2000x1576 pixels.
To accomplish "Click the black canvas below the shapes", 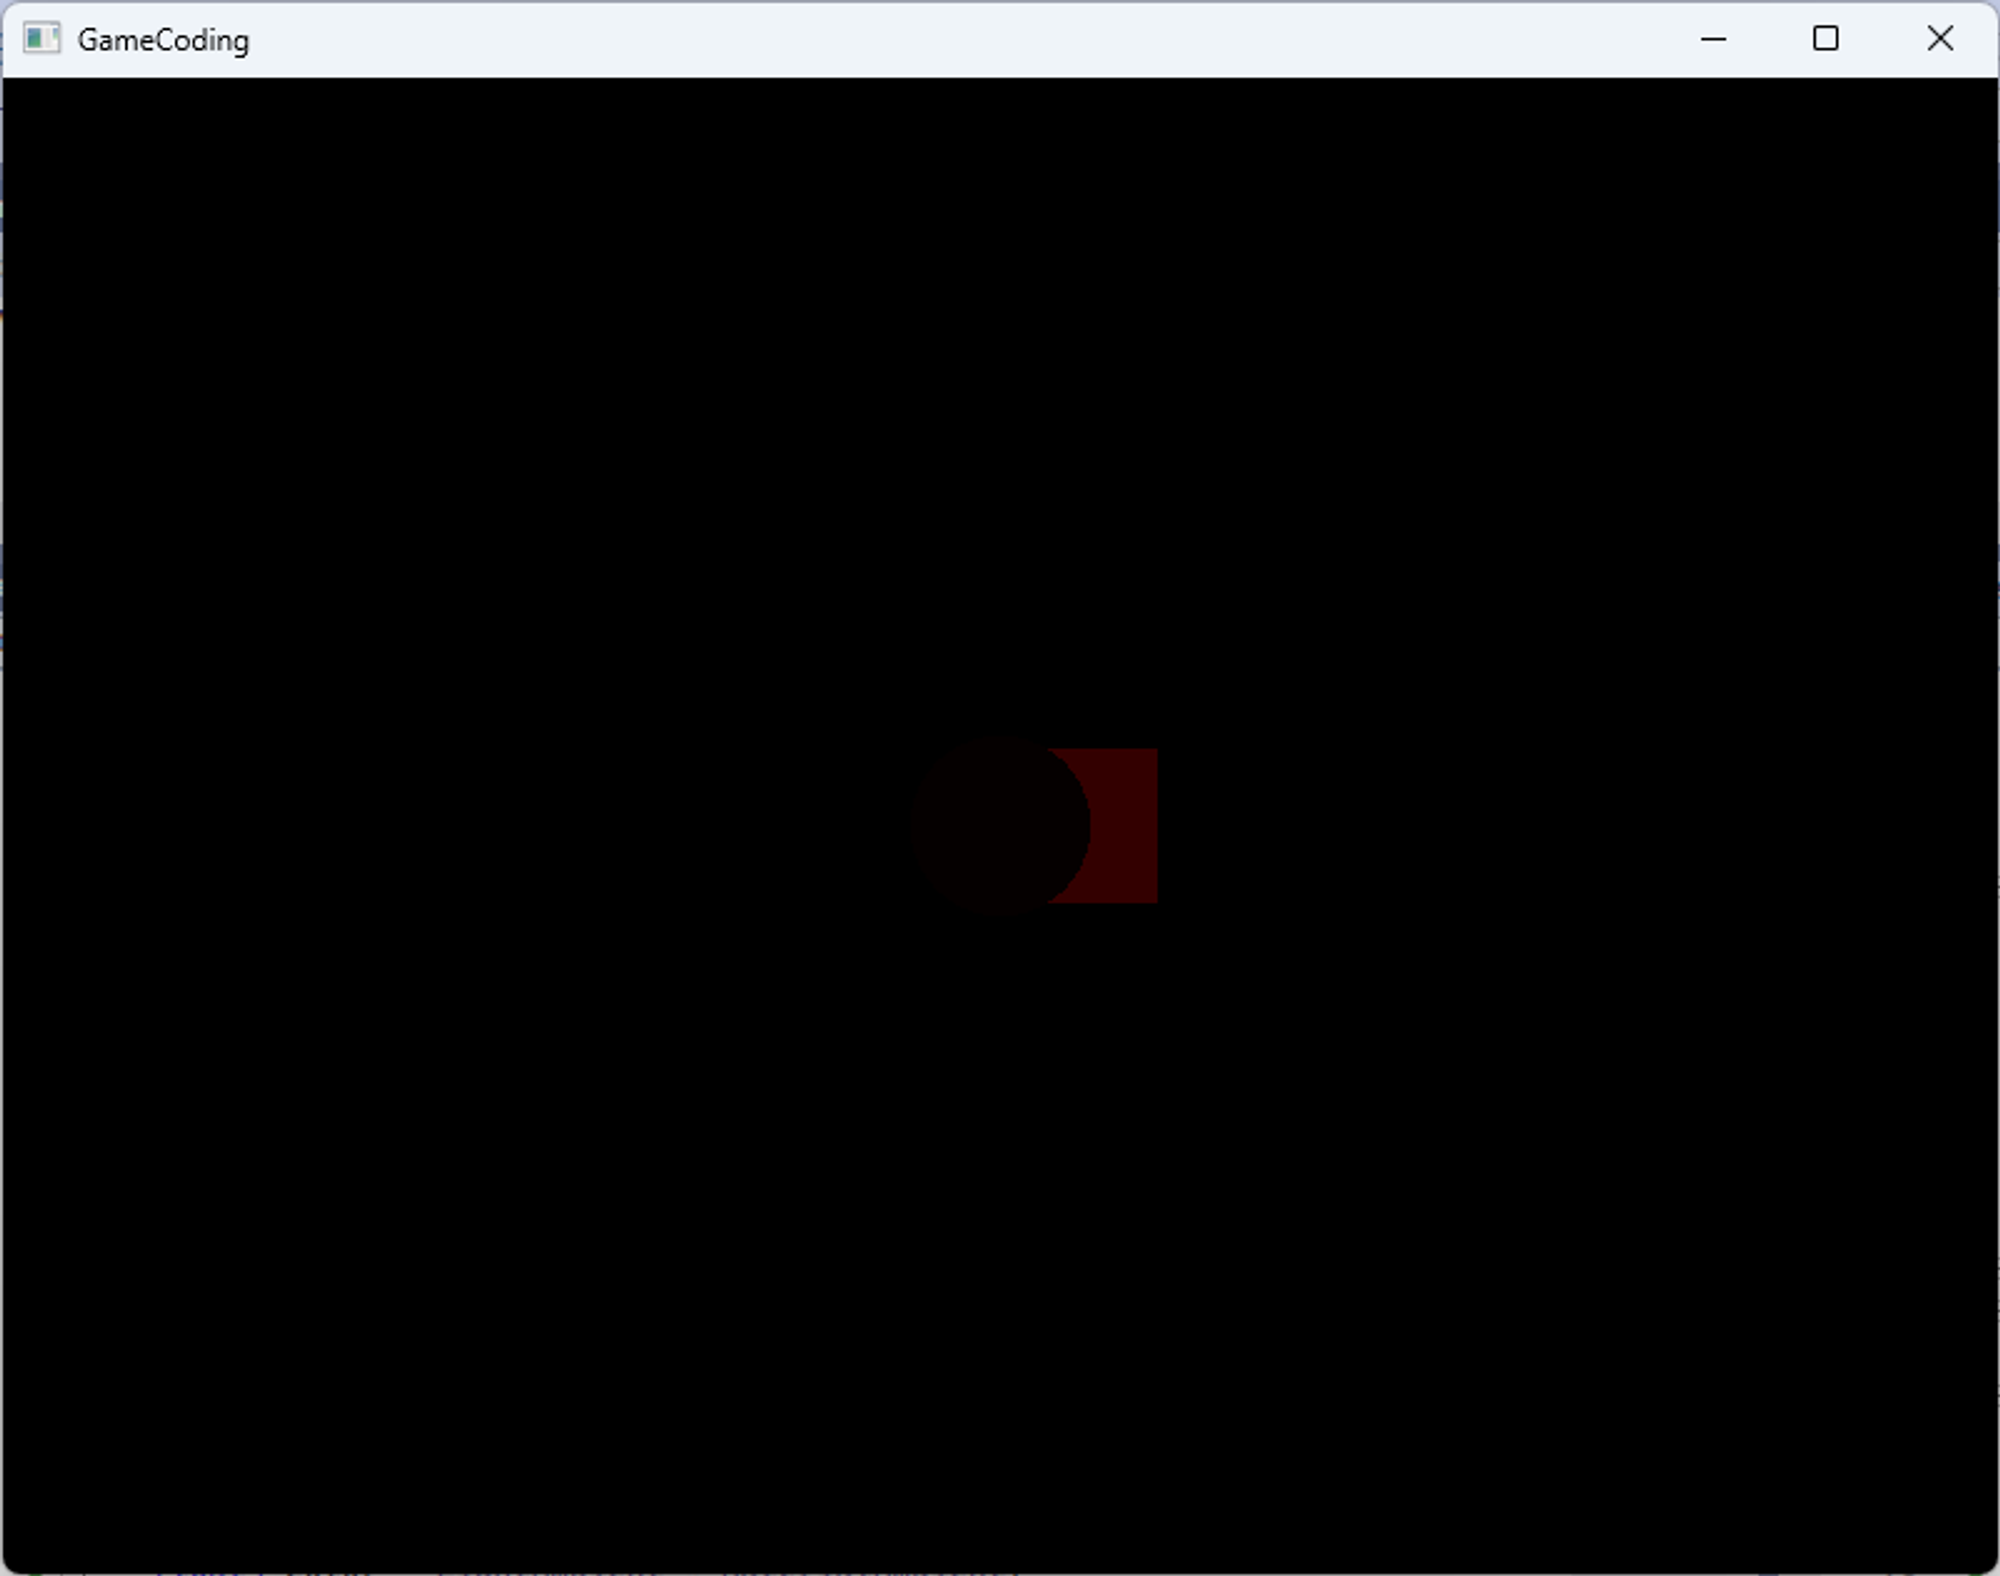I will coord(1000,1250).
